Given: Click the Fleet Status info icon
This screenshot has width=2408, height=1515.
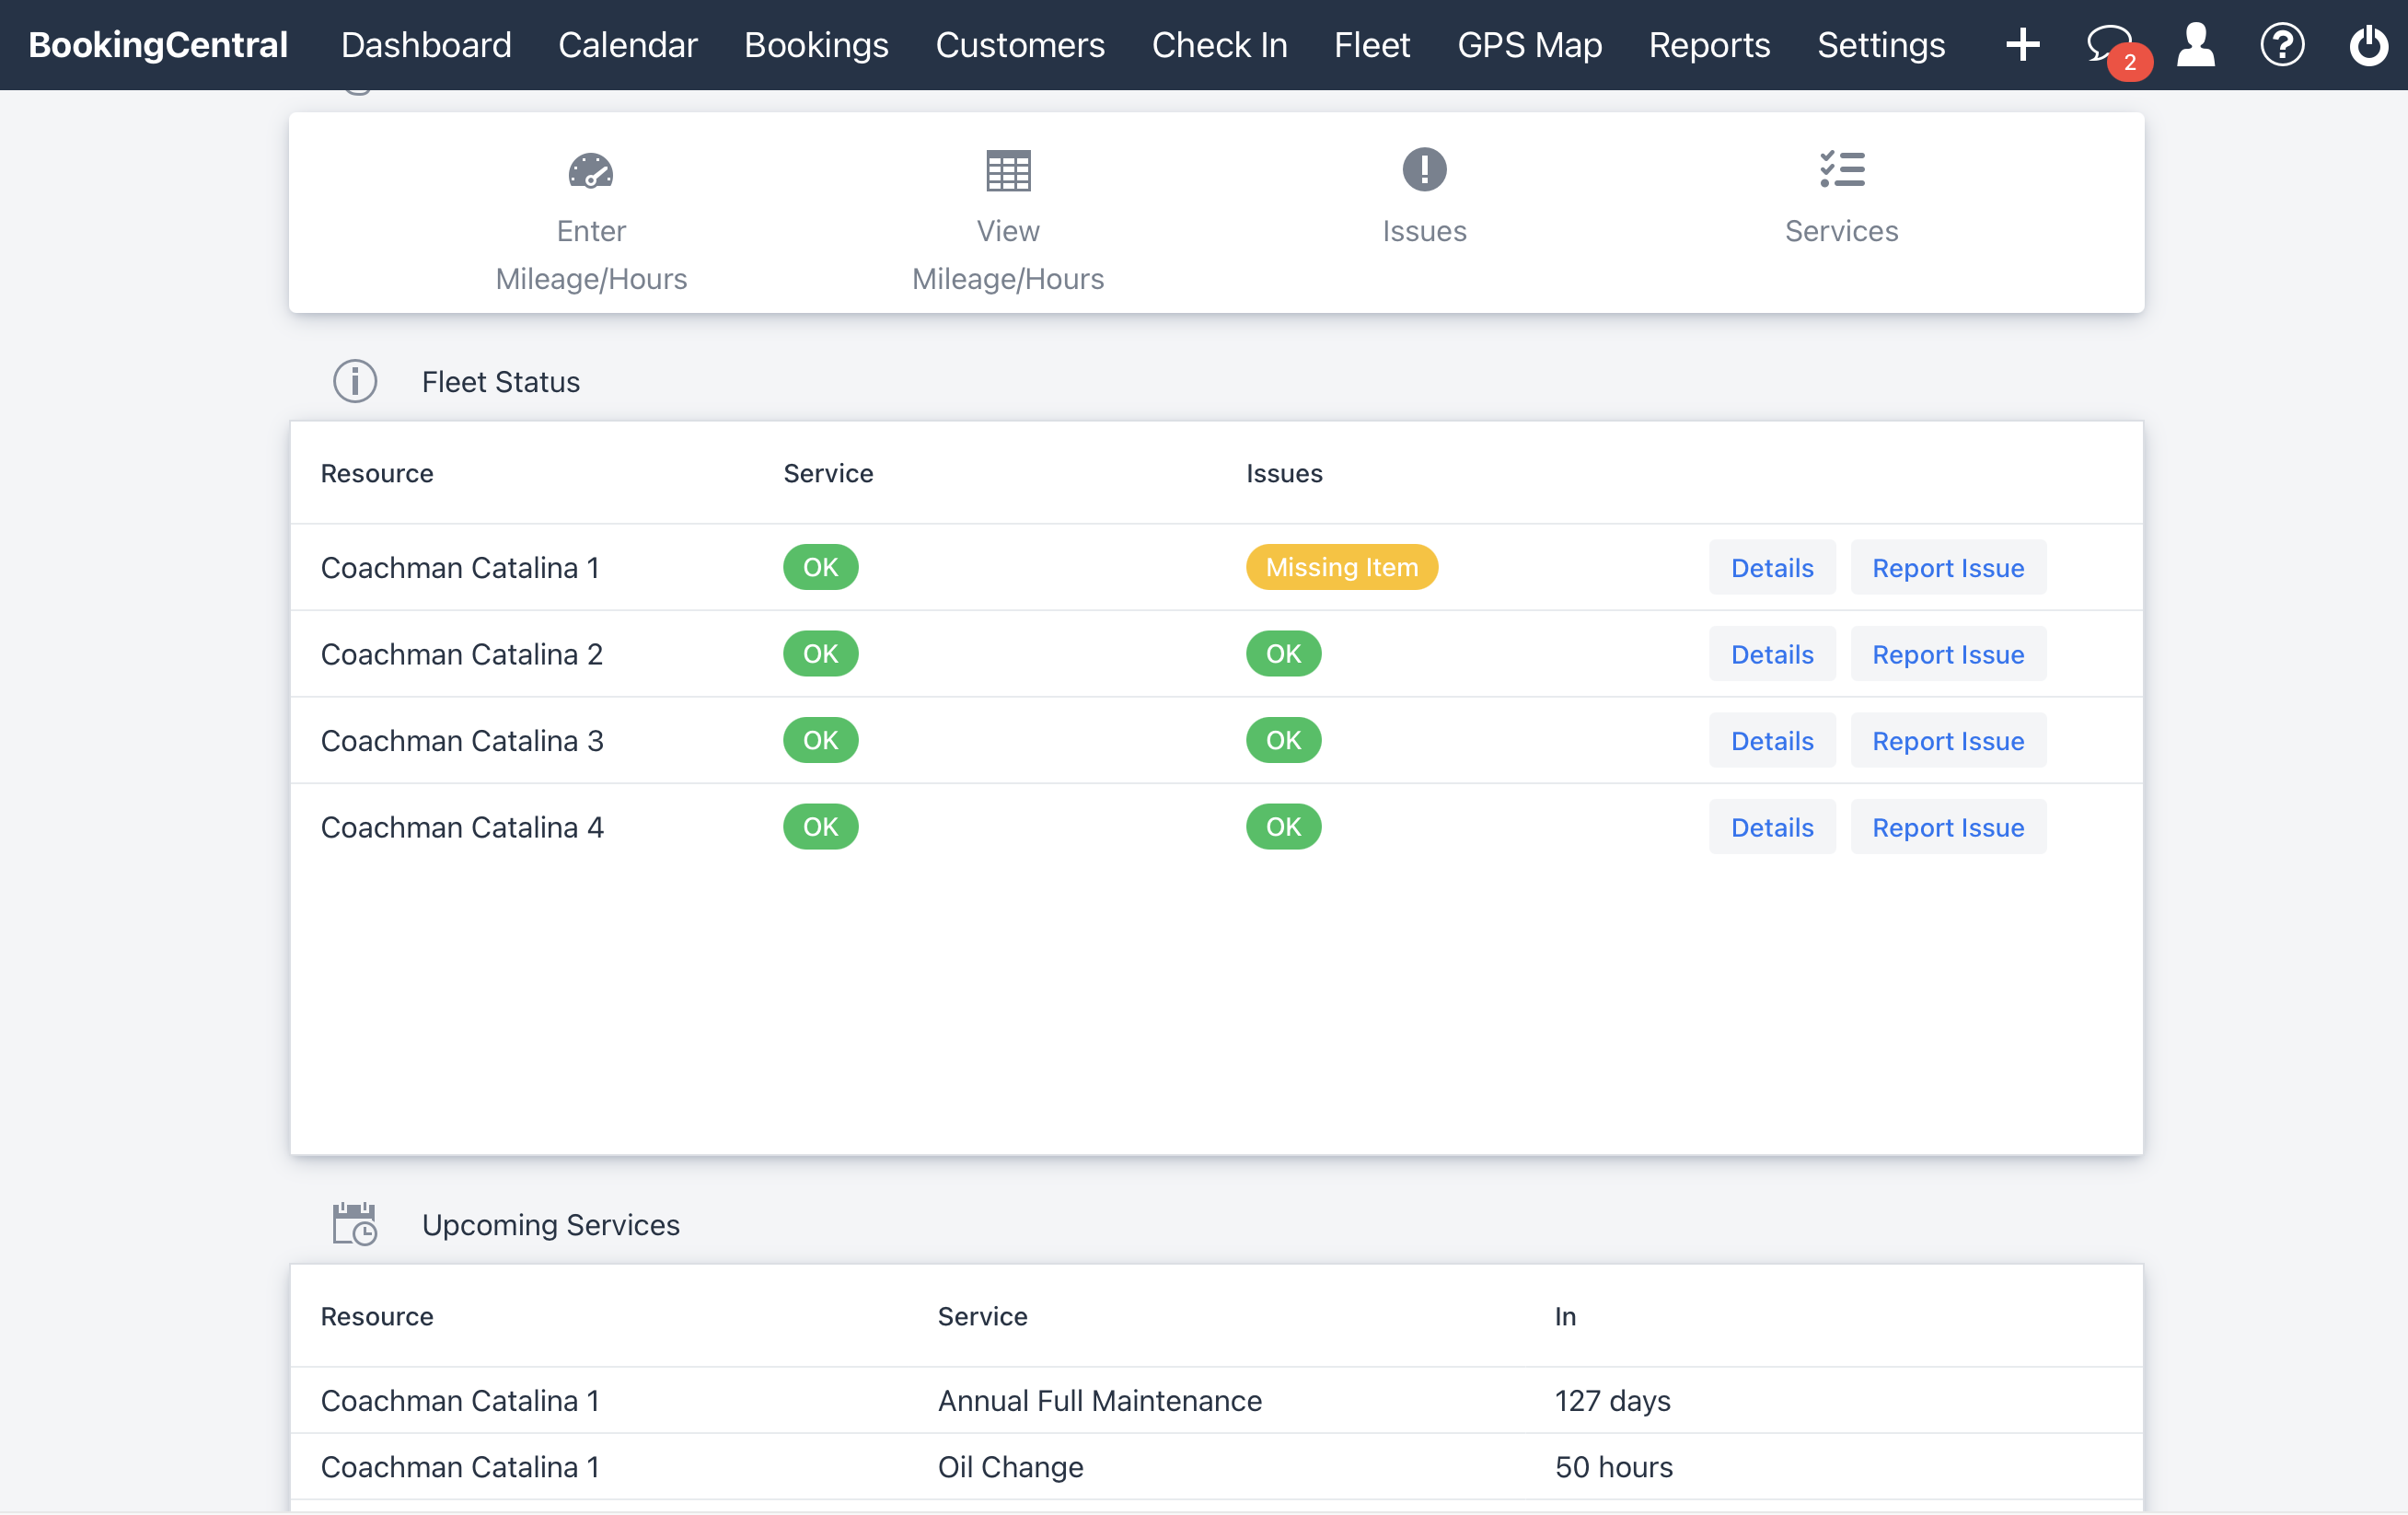Looking at the screenshot, I should (355, 382).
